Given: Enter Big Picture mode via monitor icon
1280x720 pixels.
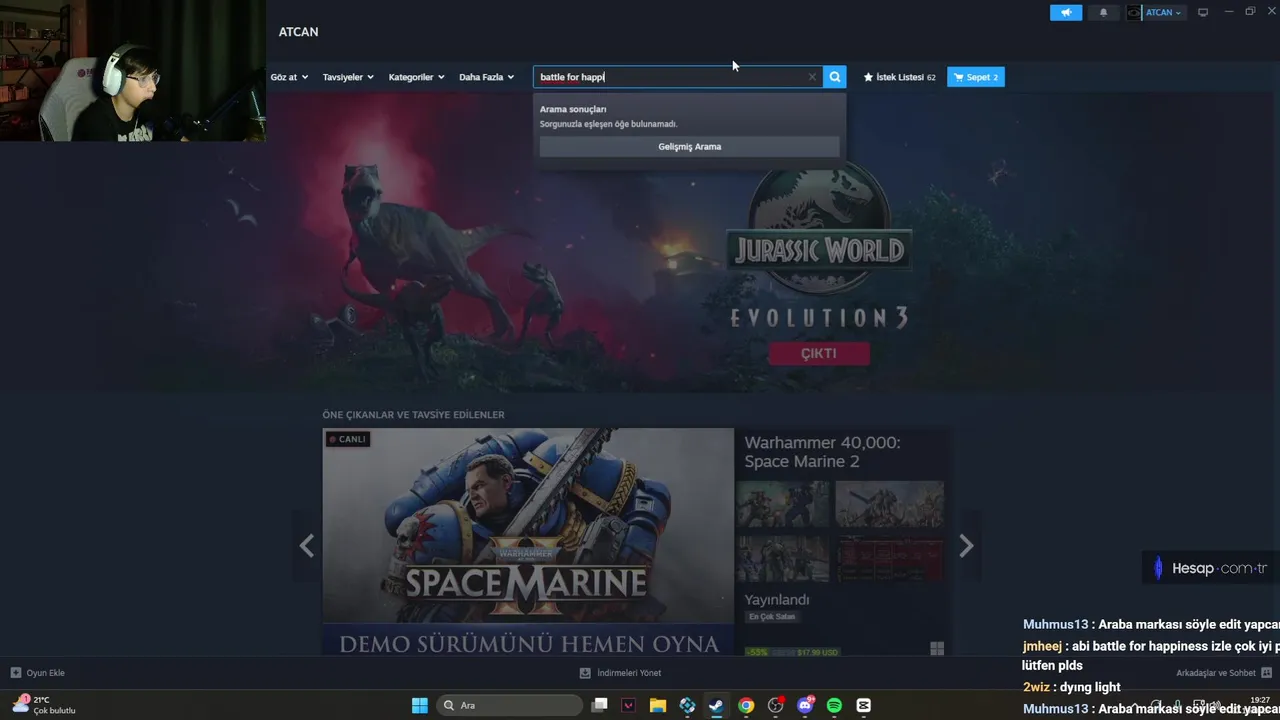Looking at the screenshot, I should (1203, 12).
